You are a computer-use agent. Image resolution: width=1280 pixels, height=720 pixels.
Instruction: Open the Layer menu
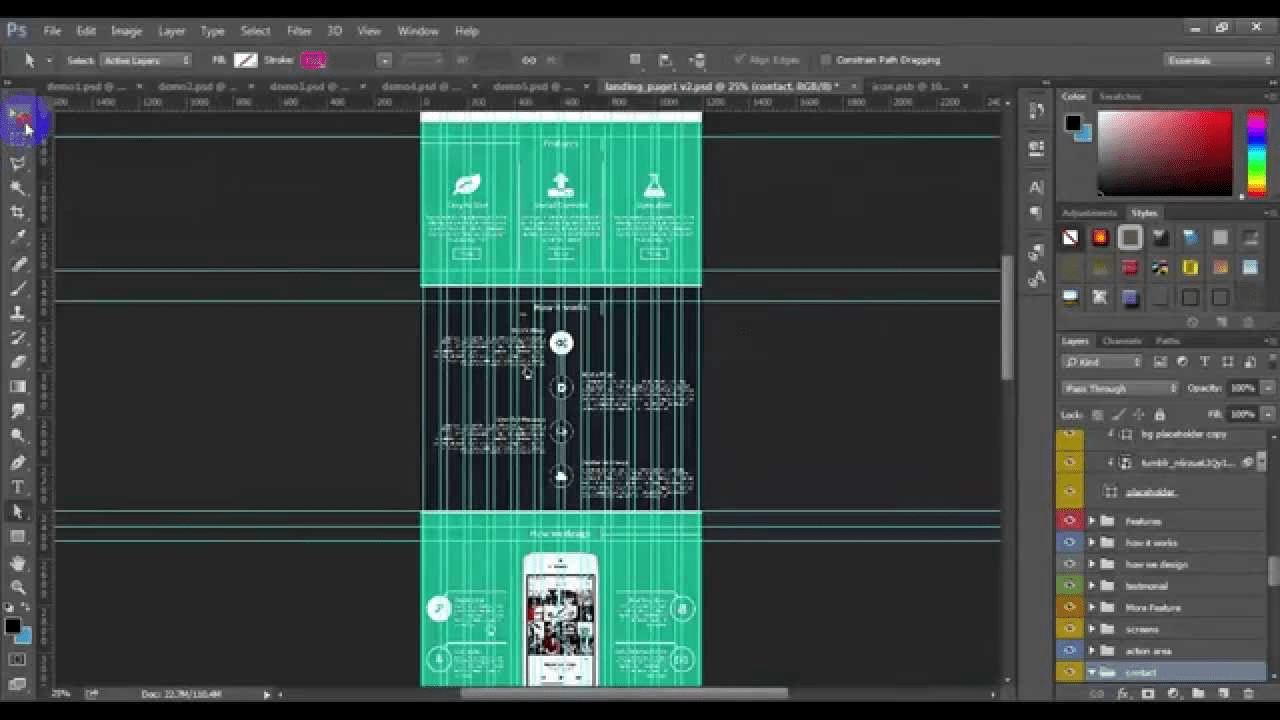[x=171, y=31]
